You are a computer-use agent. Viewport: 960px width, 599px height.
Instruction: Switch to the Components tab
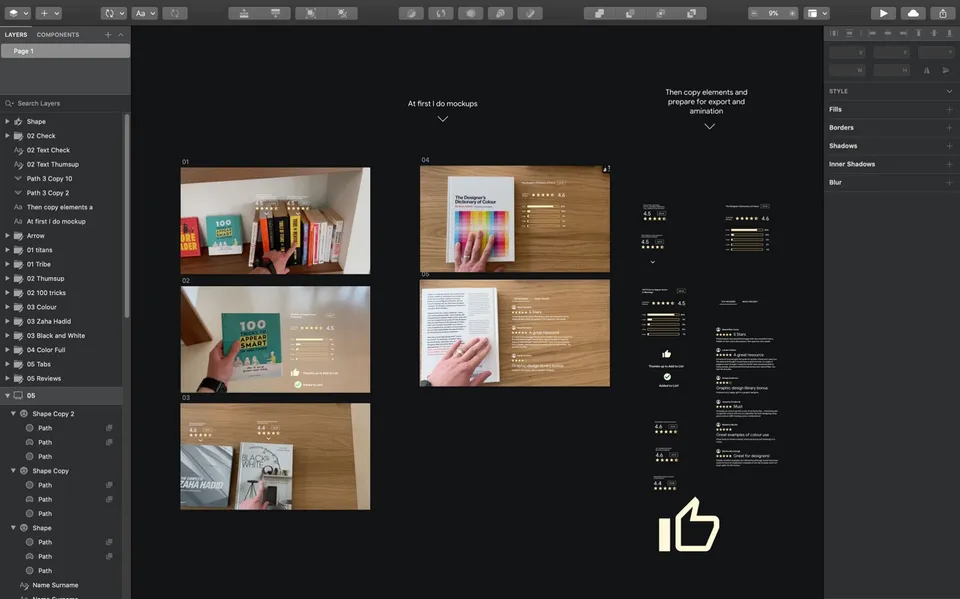pos(58,35)
